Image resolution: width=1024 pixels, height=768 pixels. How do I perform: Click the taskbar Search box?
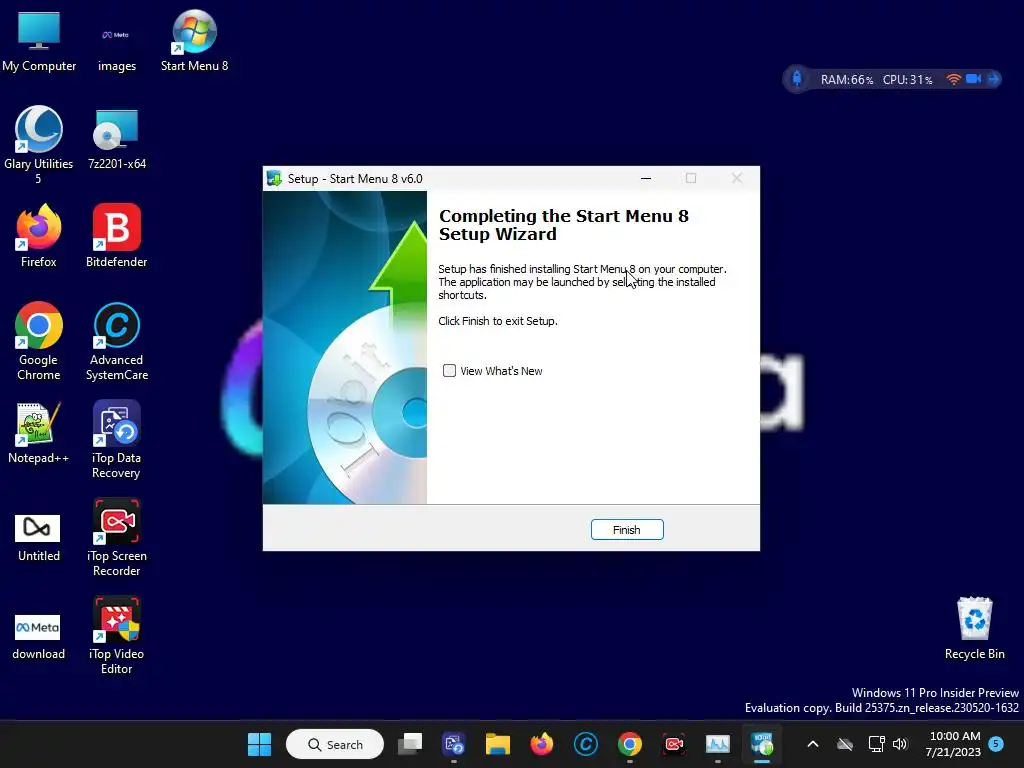(x=335, y=744)
